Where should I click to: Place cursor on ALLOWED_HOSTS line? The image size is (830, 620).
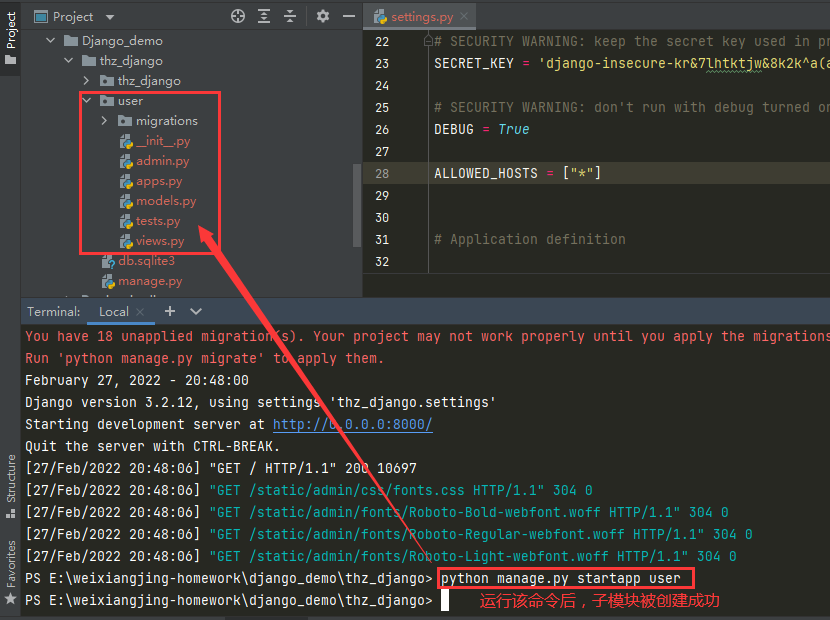coord(517,173)
